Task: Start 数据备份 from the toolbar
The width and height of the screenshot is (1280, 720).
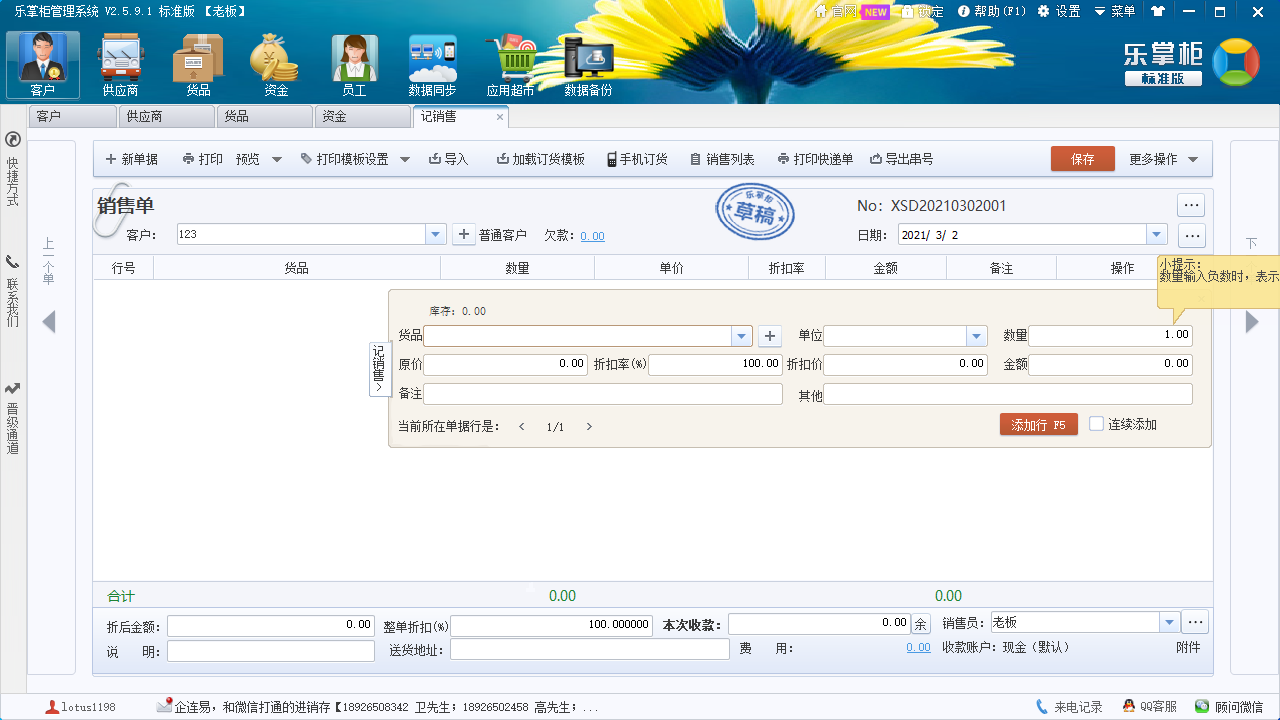Action: [x=588, y=60]
